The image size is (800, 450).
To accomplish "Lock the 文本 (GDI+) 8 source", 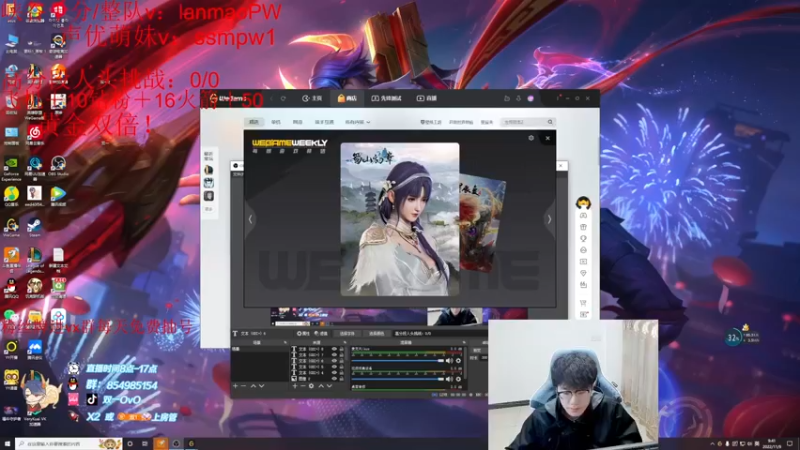I will click(x=342, y=349).
